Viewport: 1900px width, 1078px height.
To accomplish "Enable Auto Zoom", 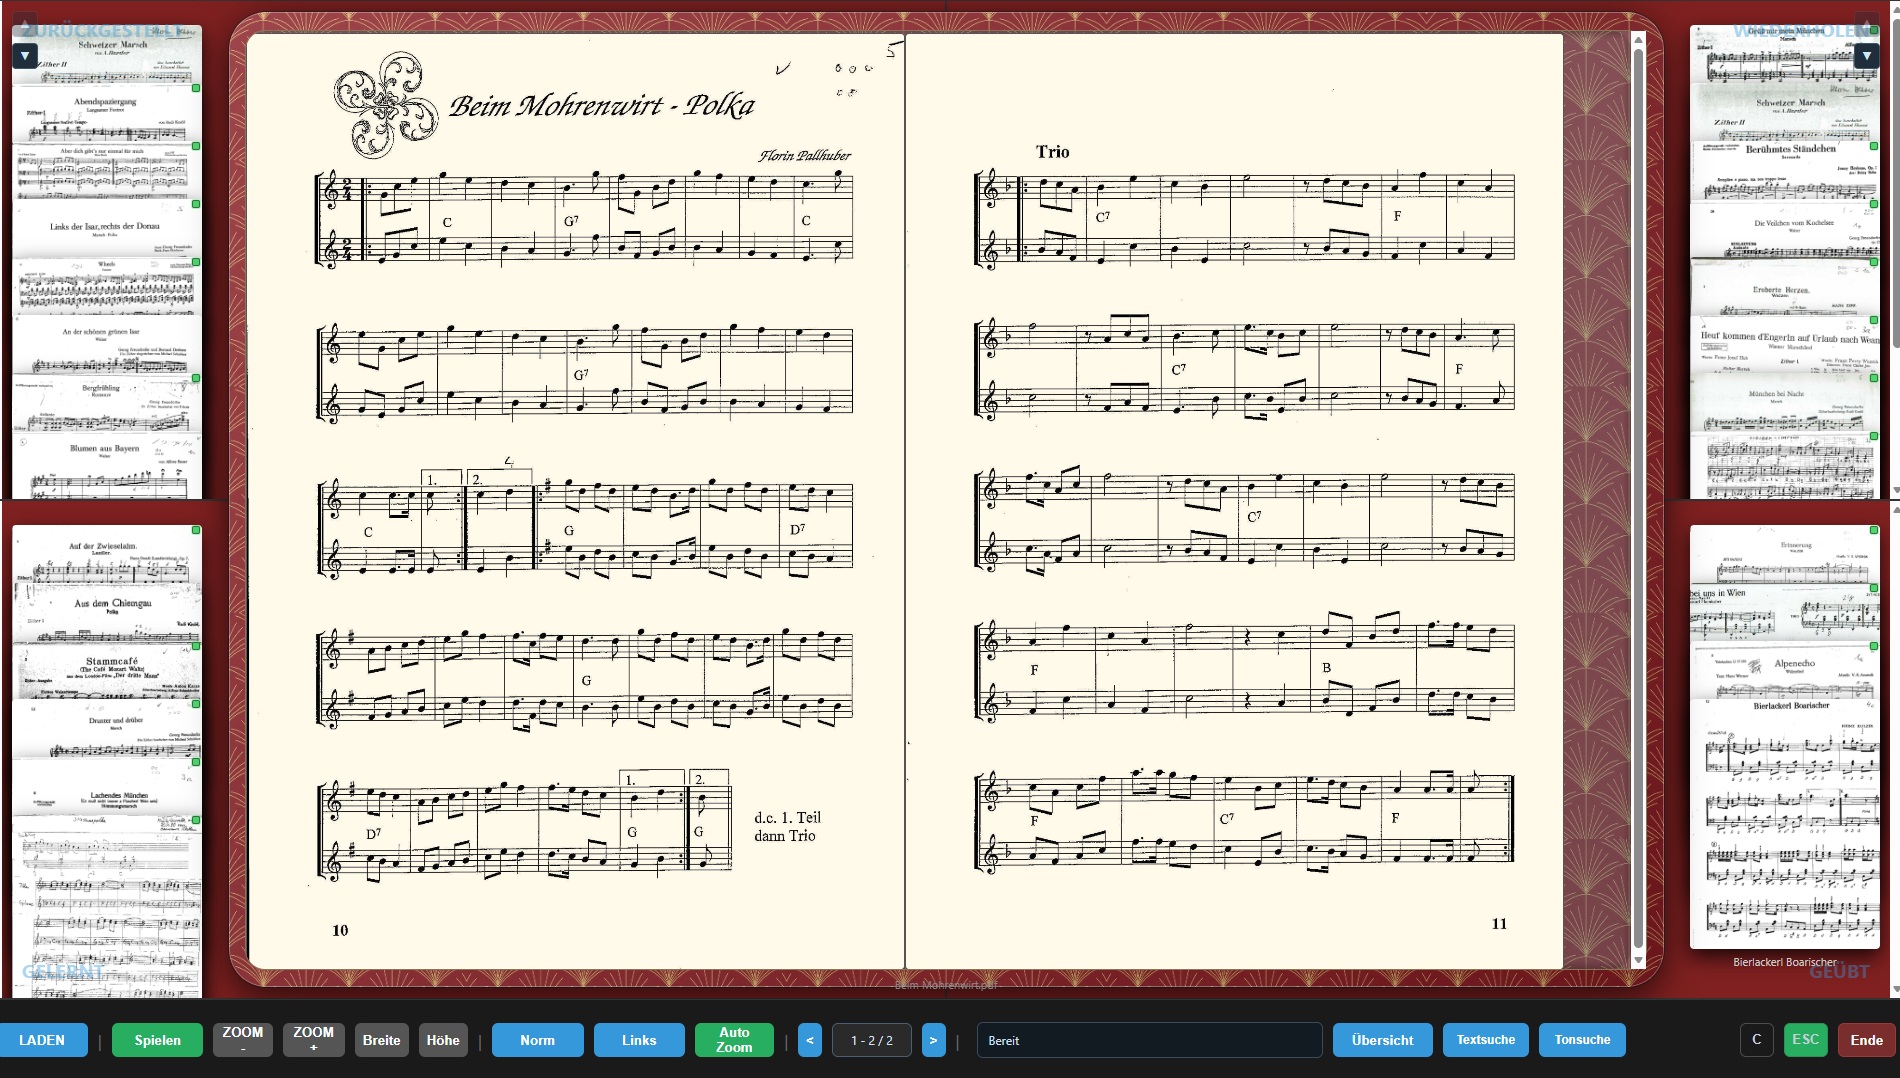I will coord(734,1040).
